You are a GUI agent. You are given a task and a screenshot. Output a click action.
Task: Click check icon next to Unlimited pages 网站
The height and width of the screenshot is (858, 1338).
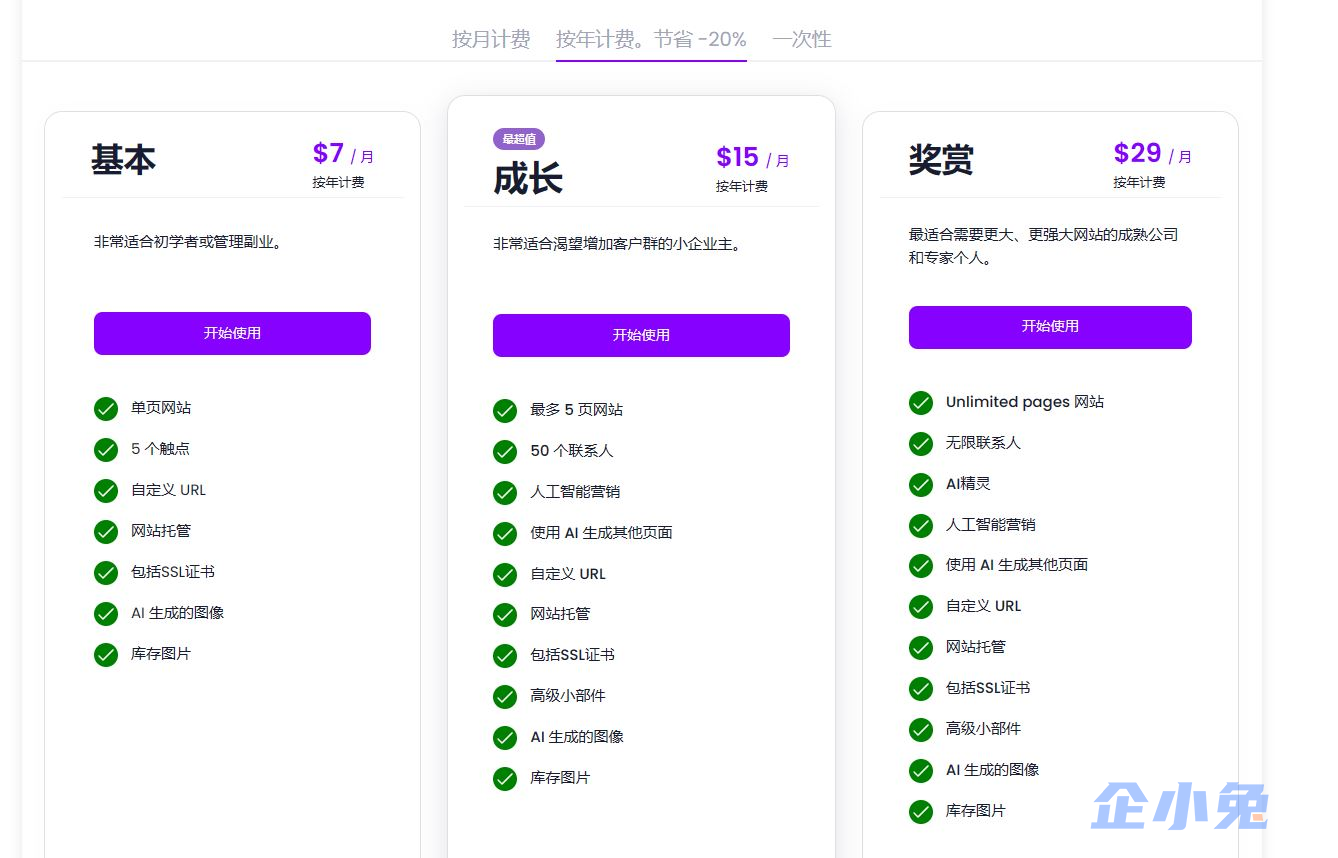tap(921, 403)
